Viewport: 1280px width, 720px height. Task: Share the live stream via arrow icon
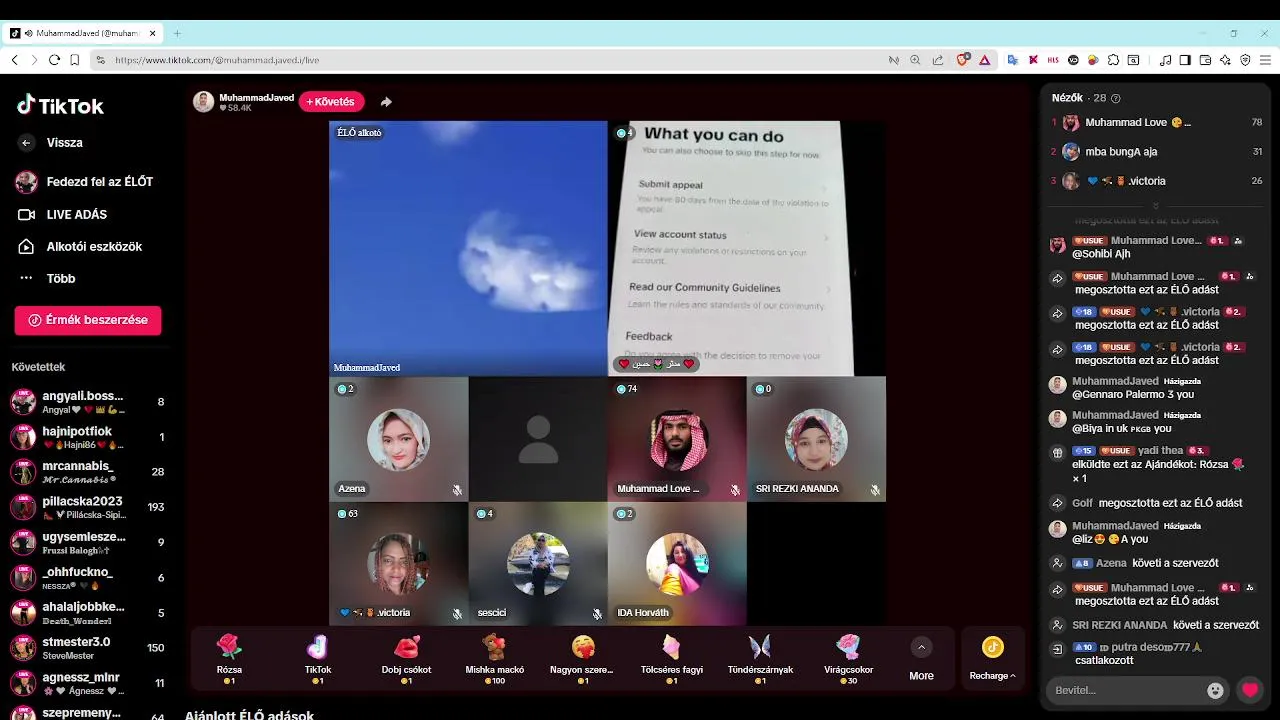(x=386, y=102)
